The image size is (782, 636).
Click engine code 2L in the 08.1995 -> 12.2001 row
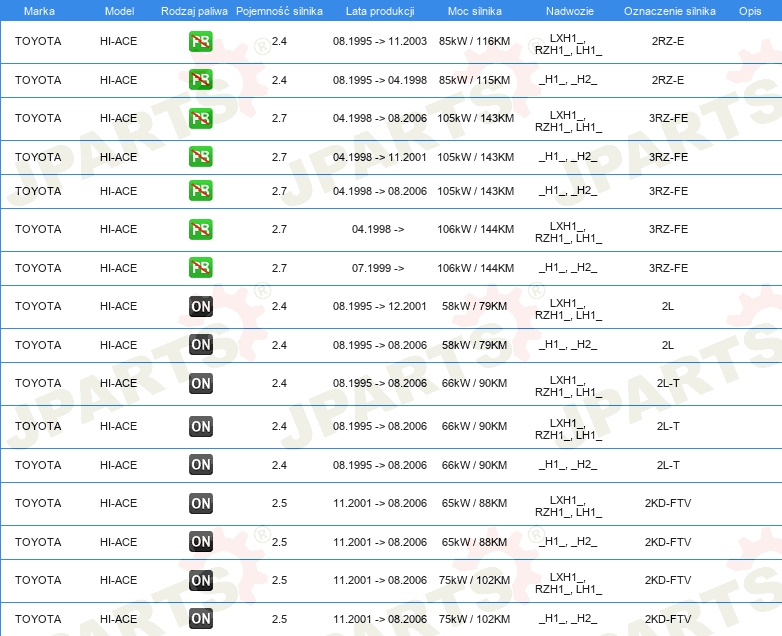[x=668, y=306]
